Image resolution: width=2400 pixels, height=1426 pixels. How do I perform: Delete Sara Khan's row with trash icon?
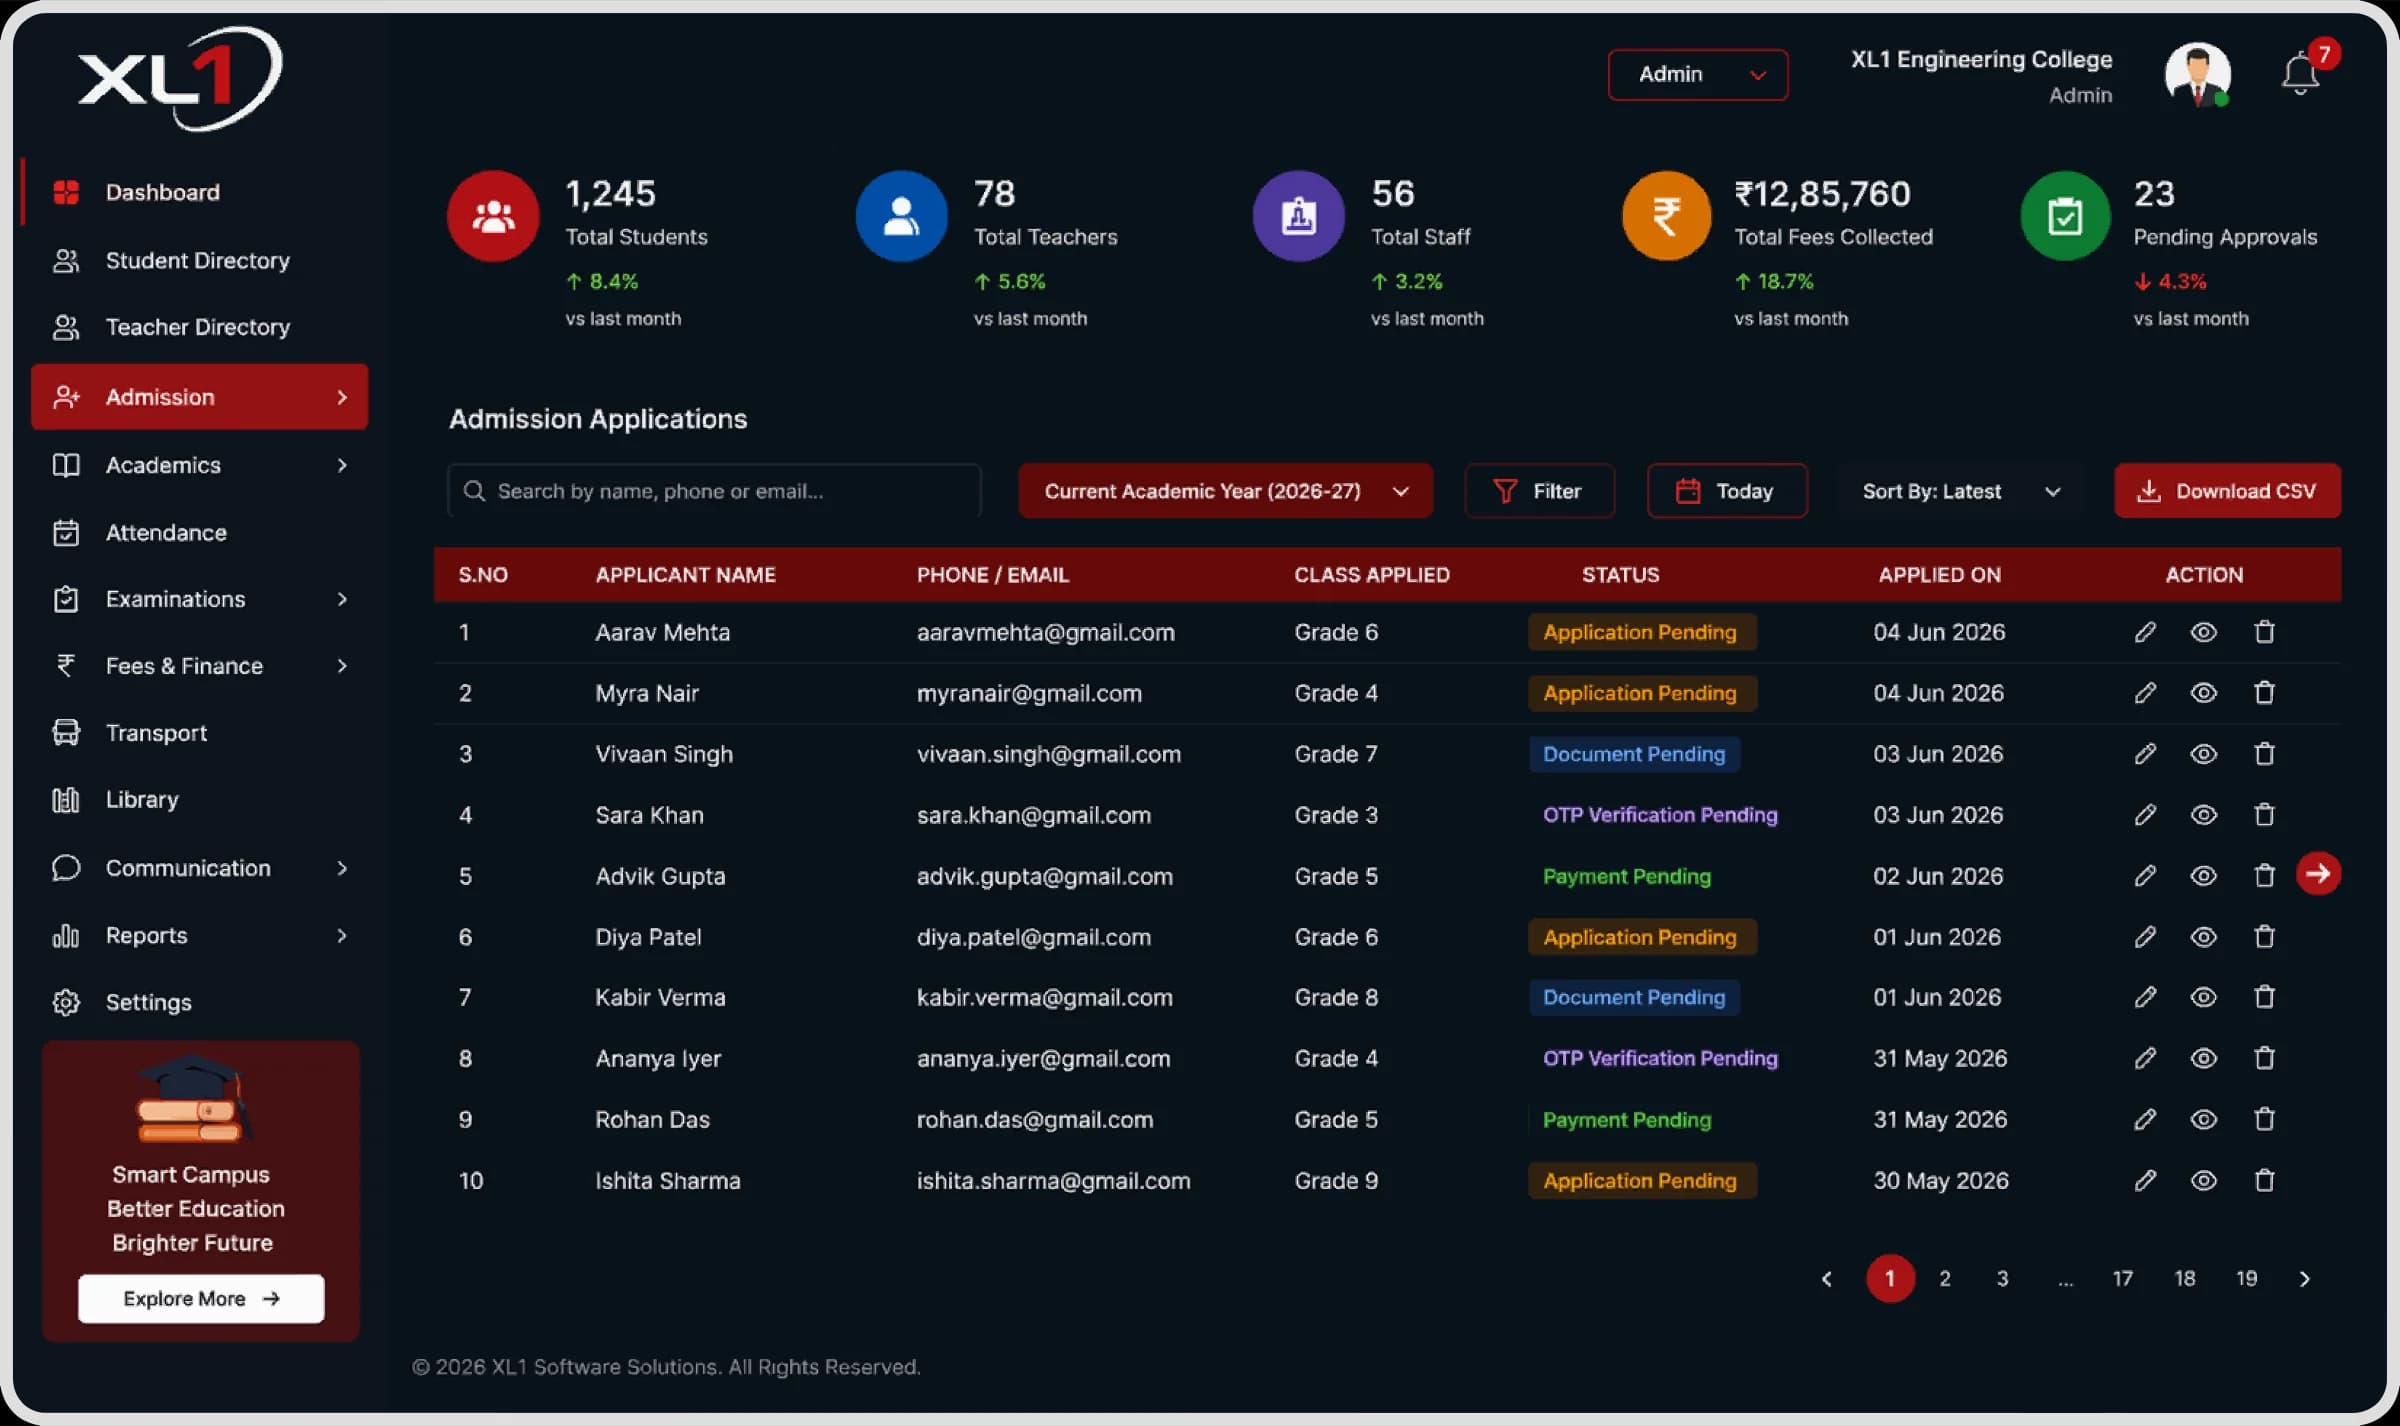pyautogui.click(x=2265, y=815)
